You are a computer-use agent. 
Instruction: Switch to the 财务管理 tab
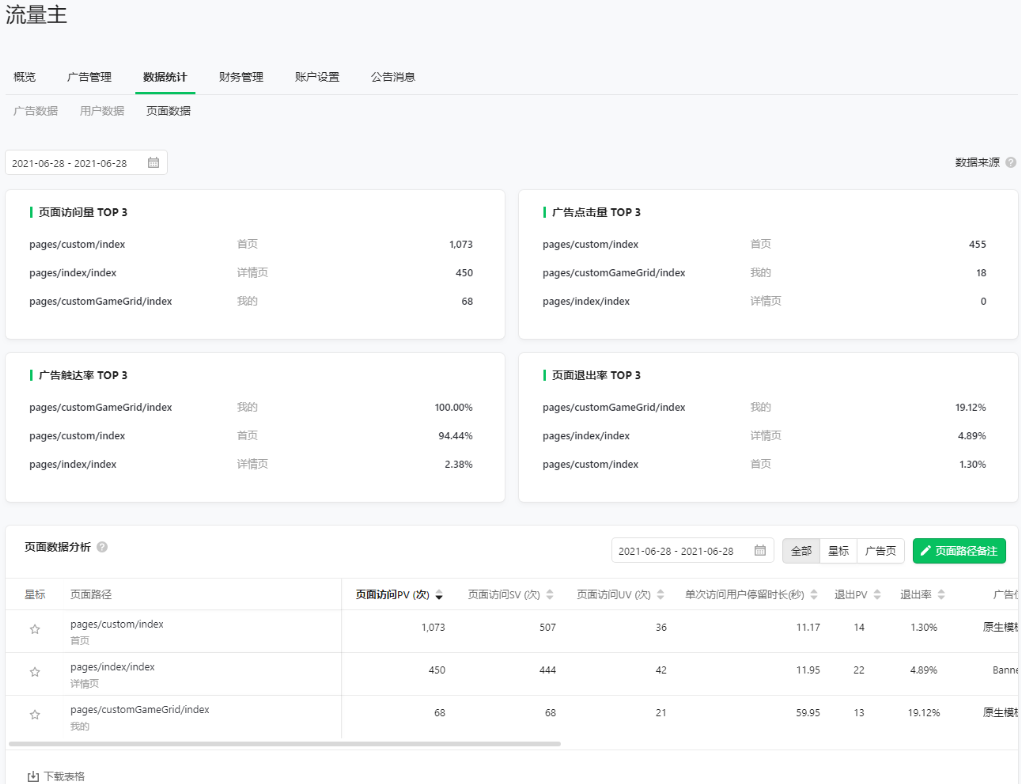click(x=241, y=77)
